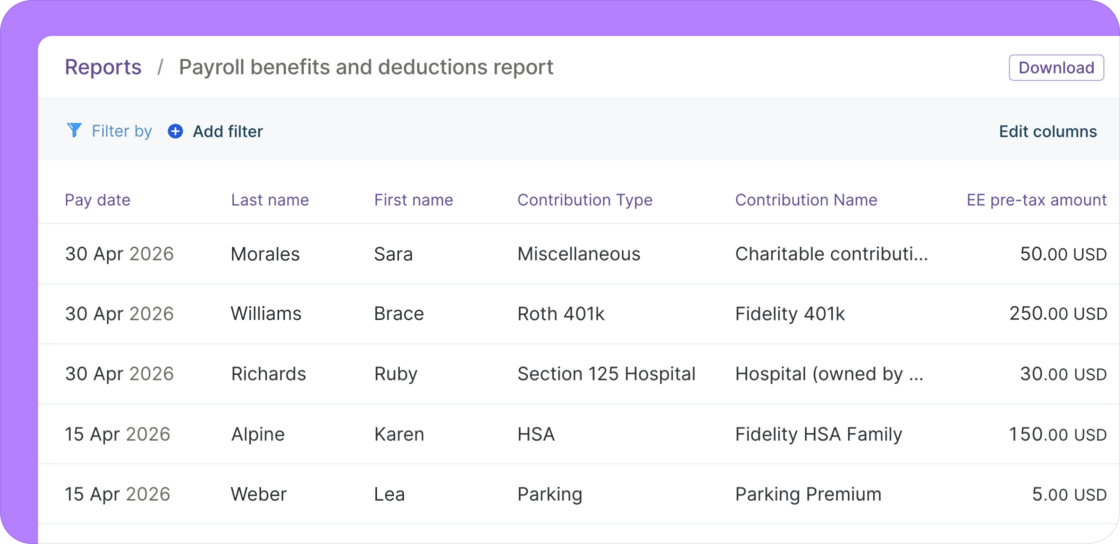Click Roth 401k contribution type
Image resolution: width=1120 pixels, height=544 pixels.
tap(561, 314)
